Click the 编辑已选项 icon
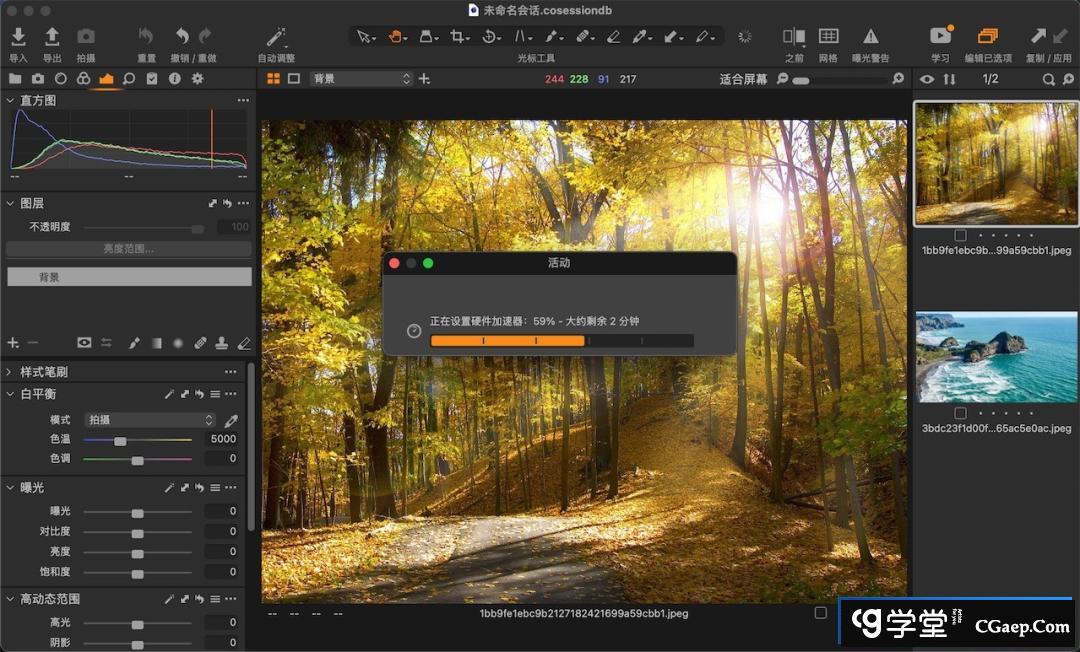Screen dimensions: 1080x652 (x=987, y=37)
